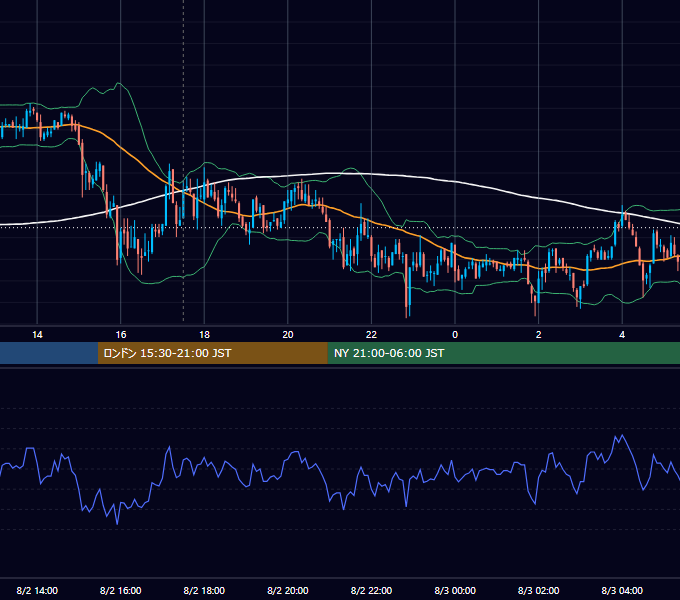Select the blue session bar before London

[49, 353]
